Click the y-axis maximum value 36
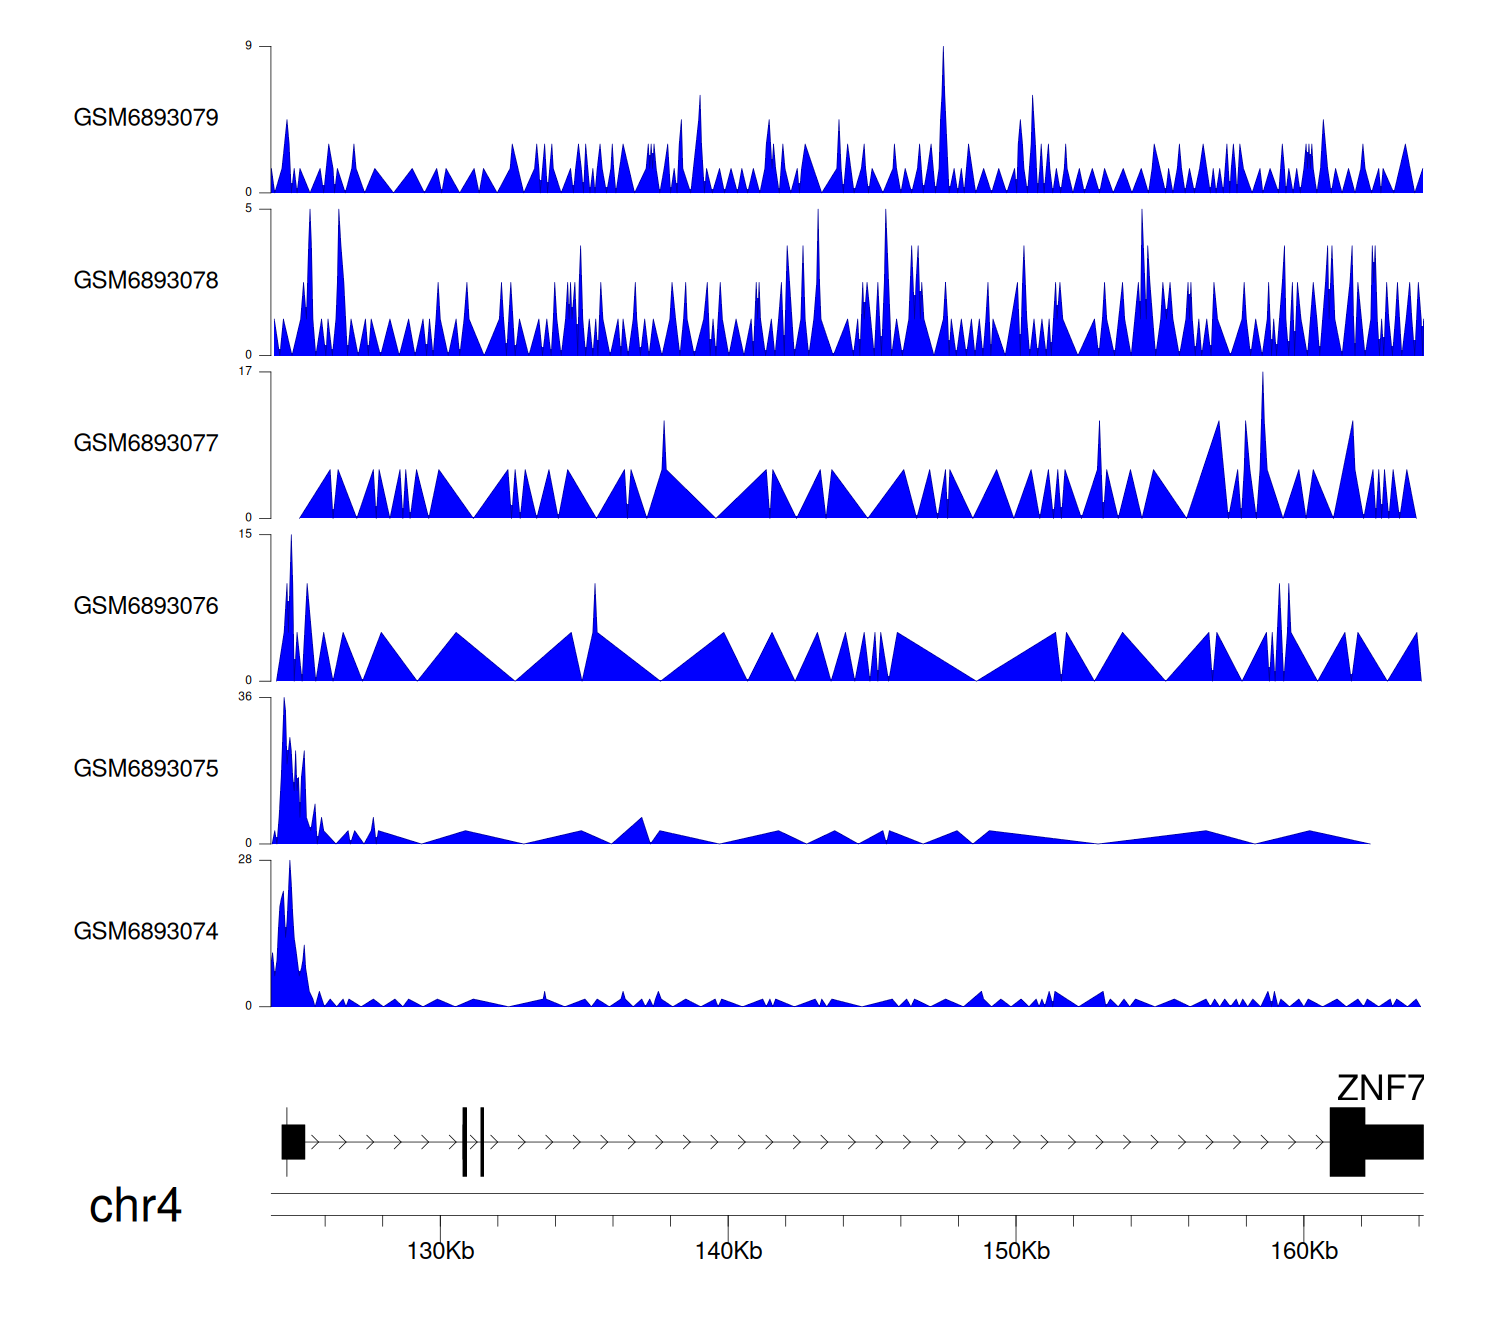Viewport: 1500px width, 1320px height. click(245, 697)
